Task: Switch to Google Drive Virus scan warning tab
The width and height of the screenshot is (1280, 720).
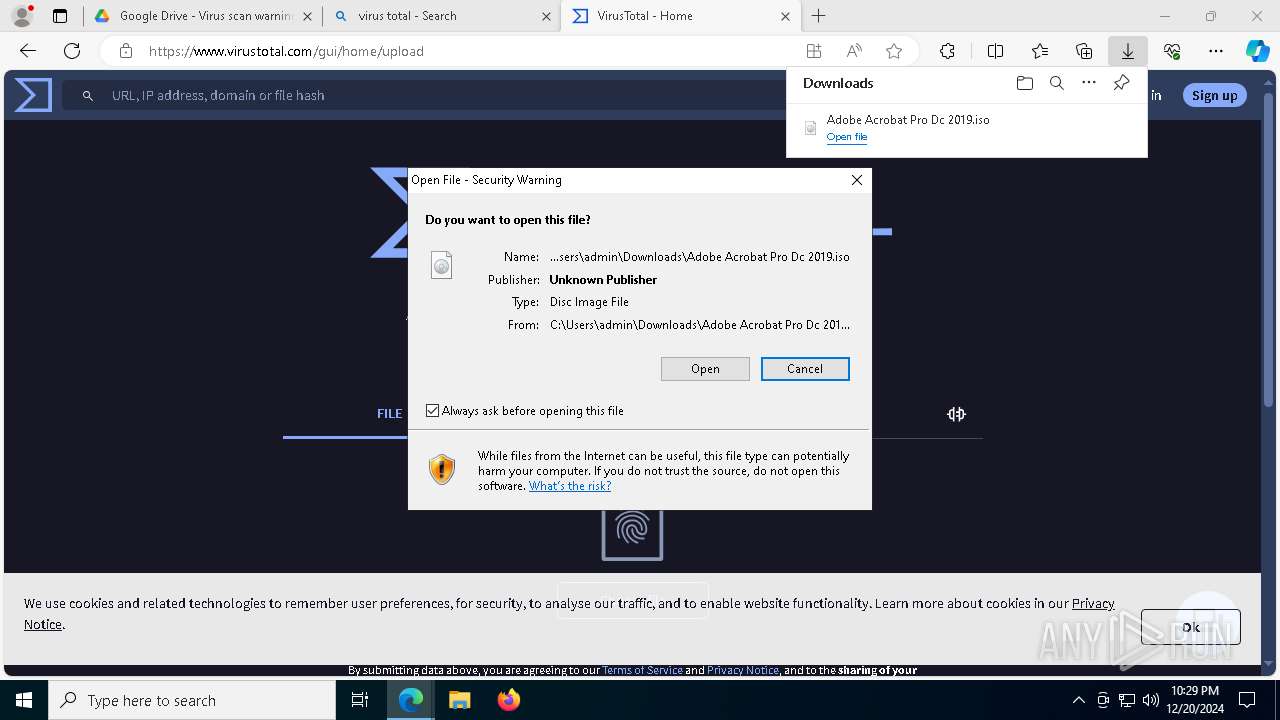Action: coord(203,16)
